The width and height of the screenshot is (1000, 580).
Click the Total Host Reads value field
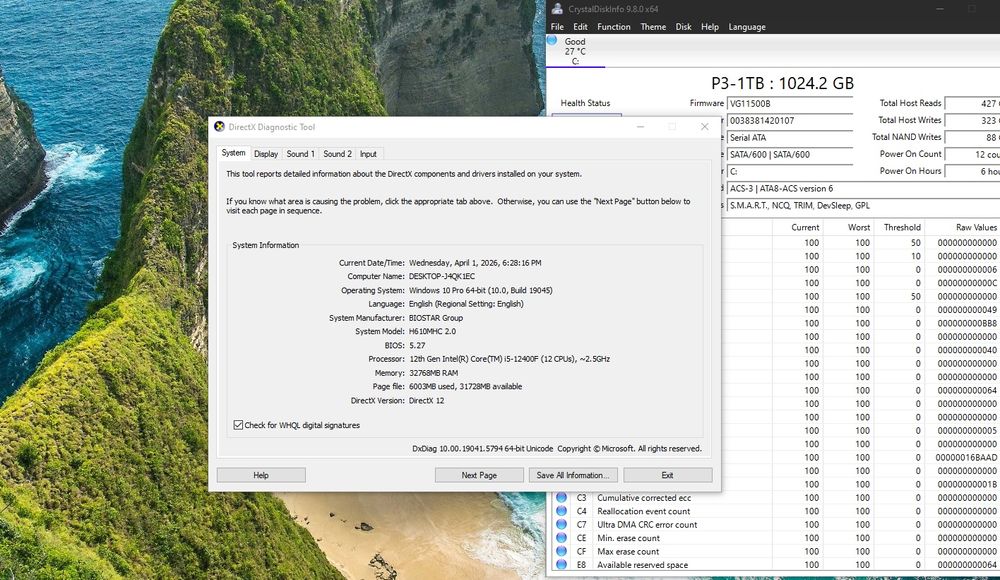pyautogui.click(x=972, y=103)
